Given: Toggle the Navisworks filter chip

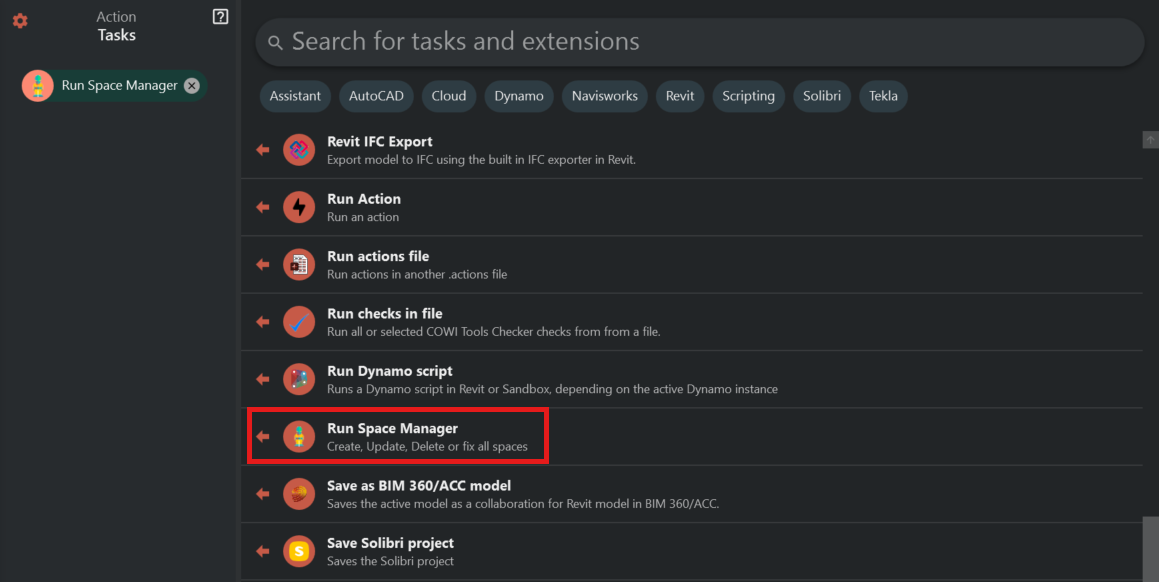Looking at the screenshot, I should pos(604,96).
